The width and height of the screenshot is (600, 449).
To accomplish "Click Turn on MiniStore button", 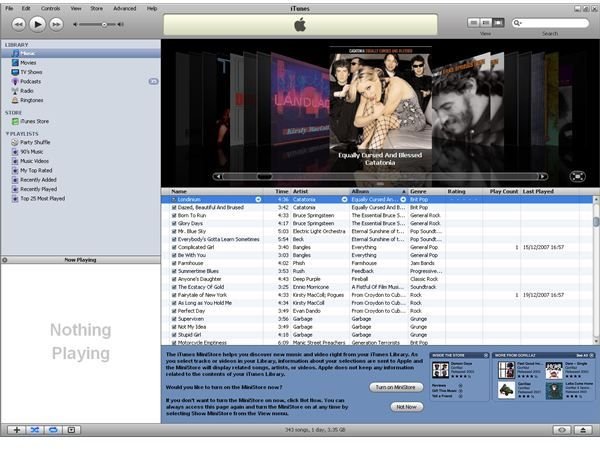I will pos(396,387).
